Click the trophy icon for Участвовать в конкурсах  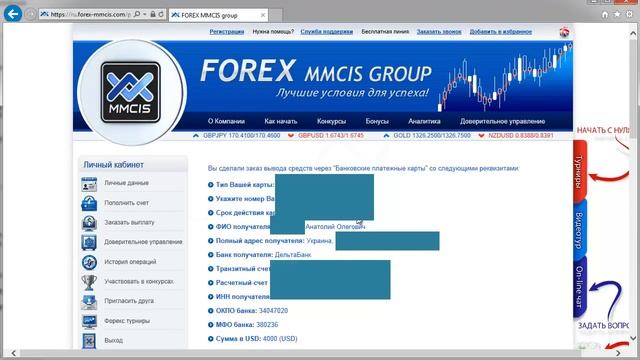89,282
